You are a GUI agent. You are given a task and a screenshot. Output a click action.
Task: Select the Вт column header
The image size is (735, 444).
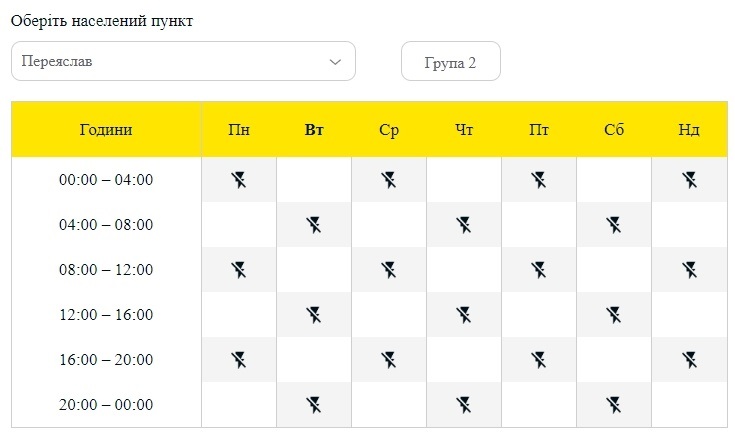click(314, 129)
